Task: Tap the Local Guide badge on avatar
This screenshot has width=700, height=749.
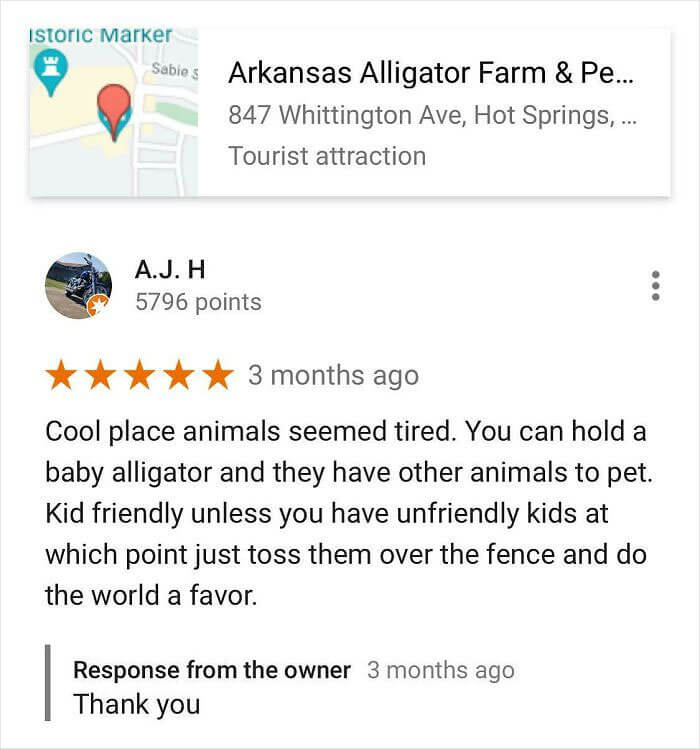Action: coord(98,306)
